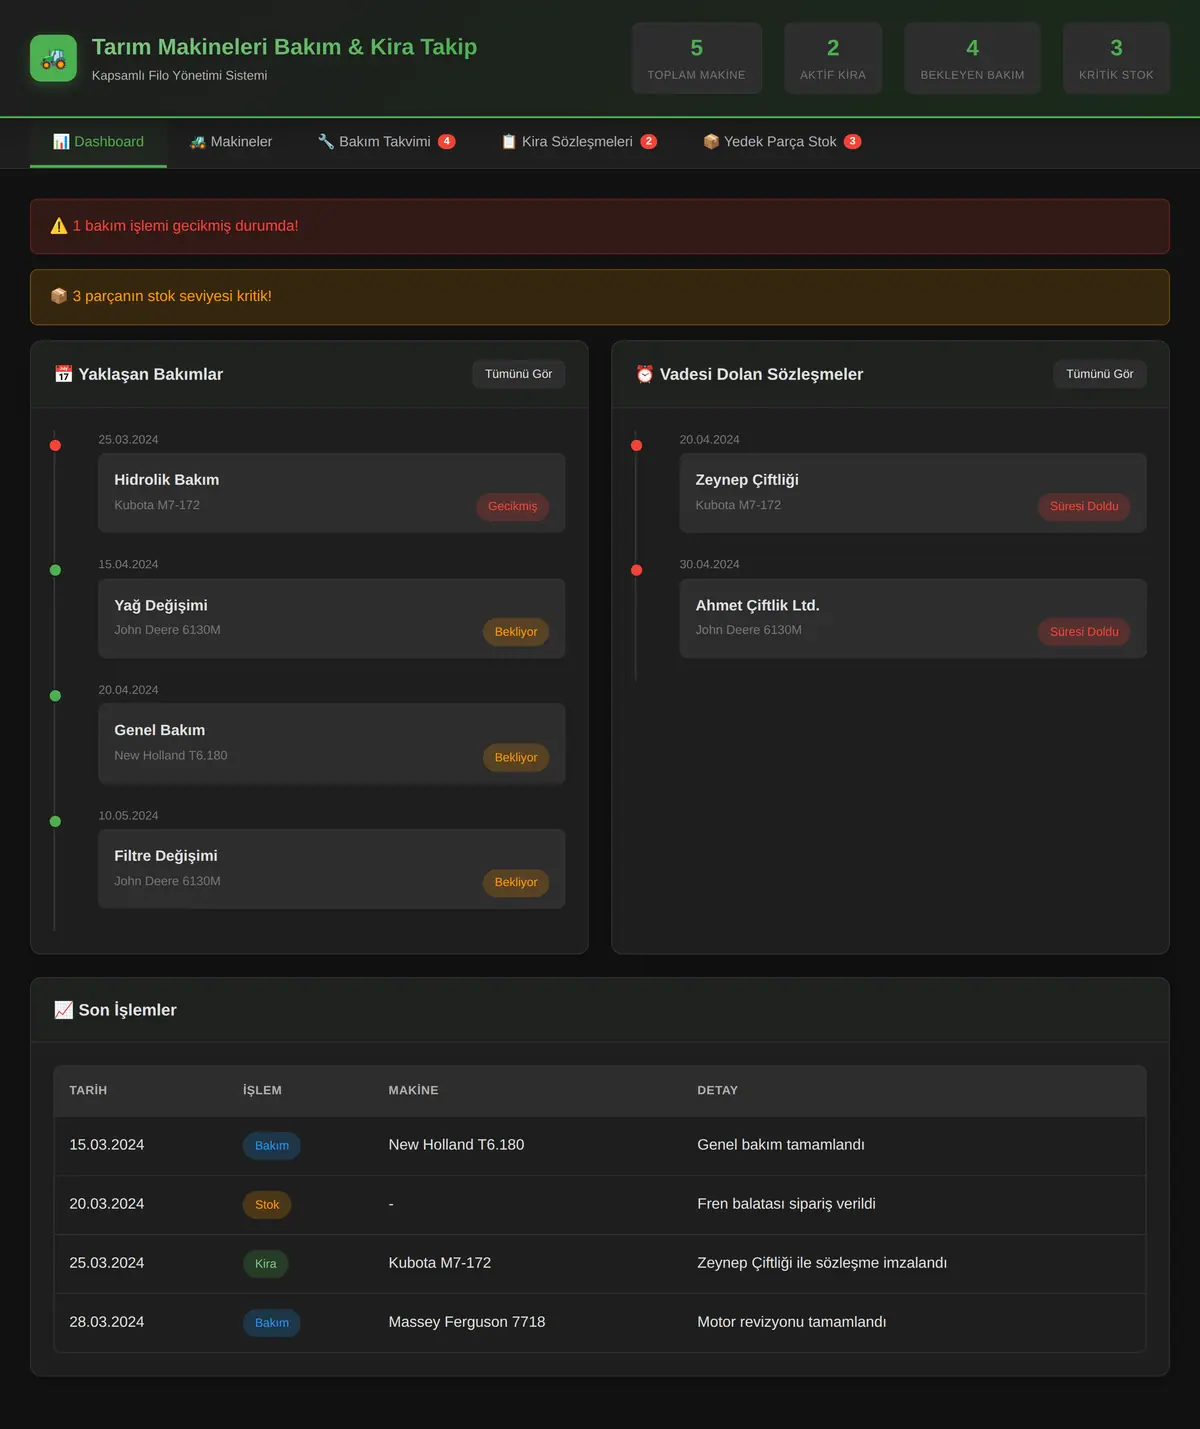Click Tümünü Gör in Vadesi Dolan Sözleşmeler

click(1100, 374)
